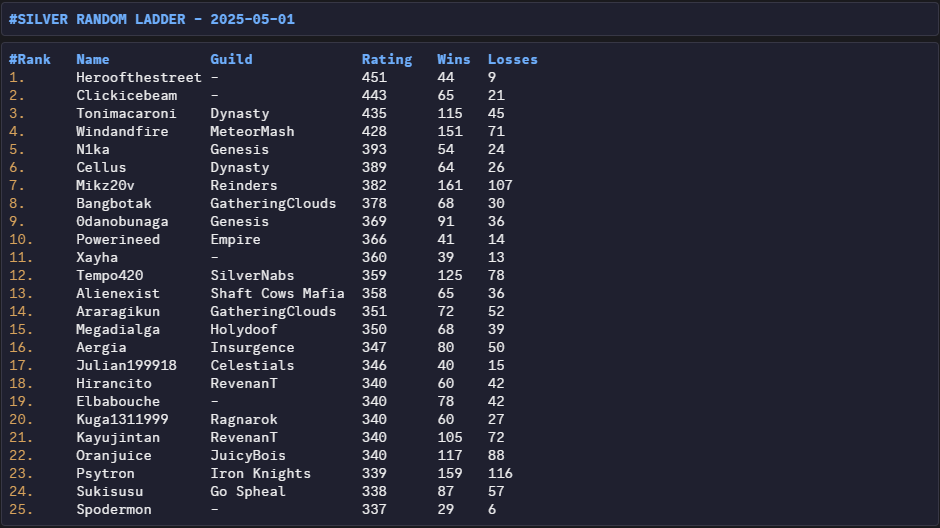
Task: Select player name Spodermon
Action: tap(113, 509)
